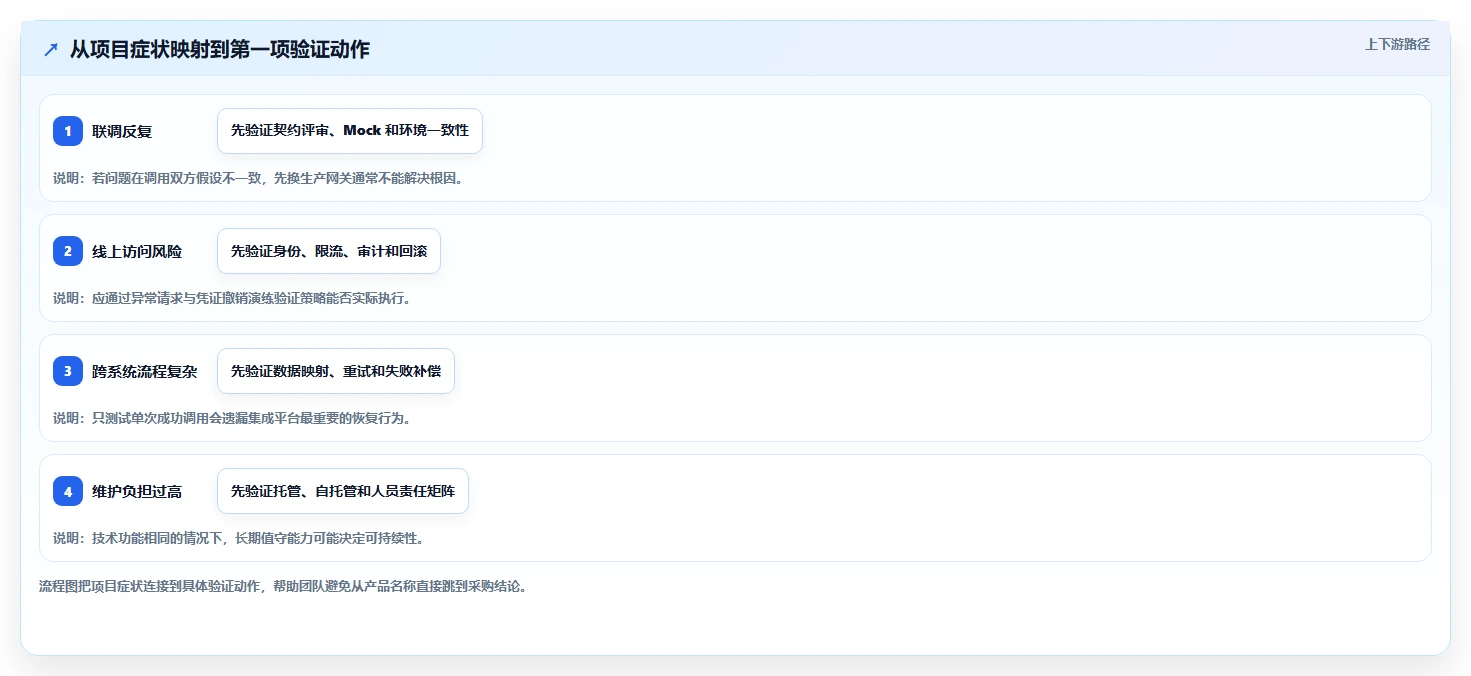Select the 跨系统流程复杂 symptom label
Screen dimensions: 1471x676
click(x=145, y=371)
